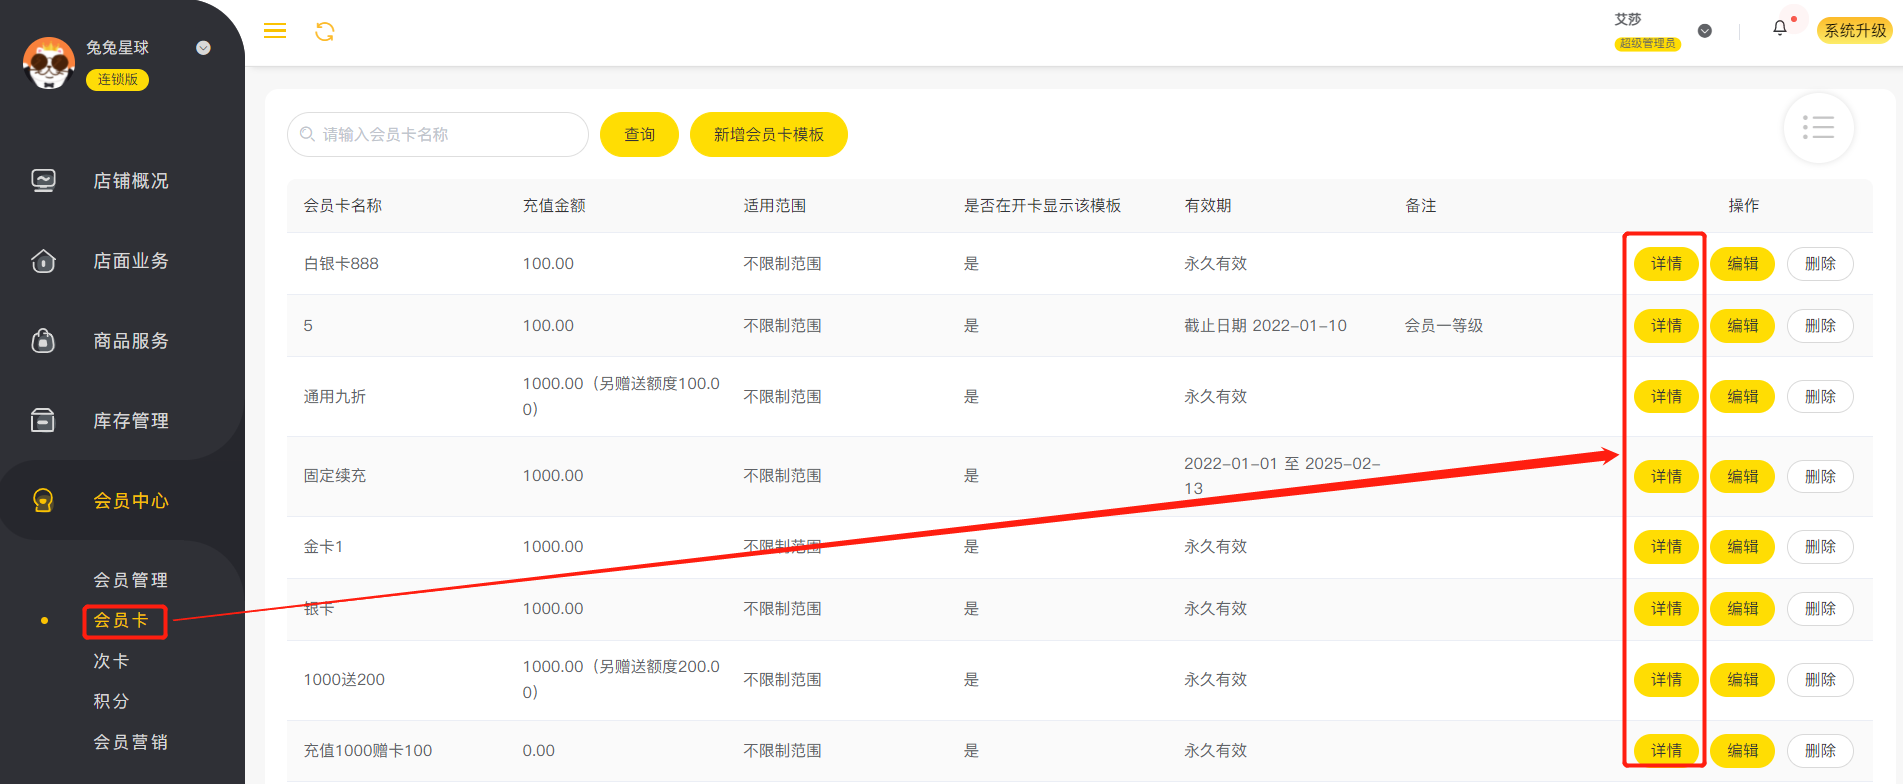Click the 会员一等级 remark text
The height and width of the screenshot is (784, 1903).
click(1444, 326)
